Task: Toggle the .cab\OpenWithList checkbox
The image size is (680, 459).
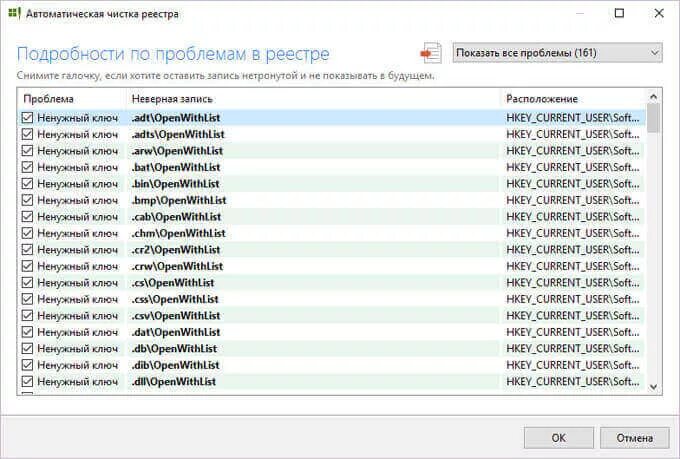Action: [27, 216]
